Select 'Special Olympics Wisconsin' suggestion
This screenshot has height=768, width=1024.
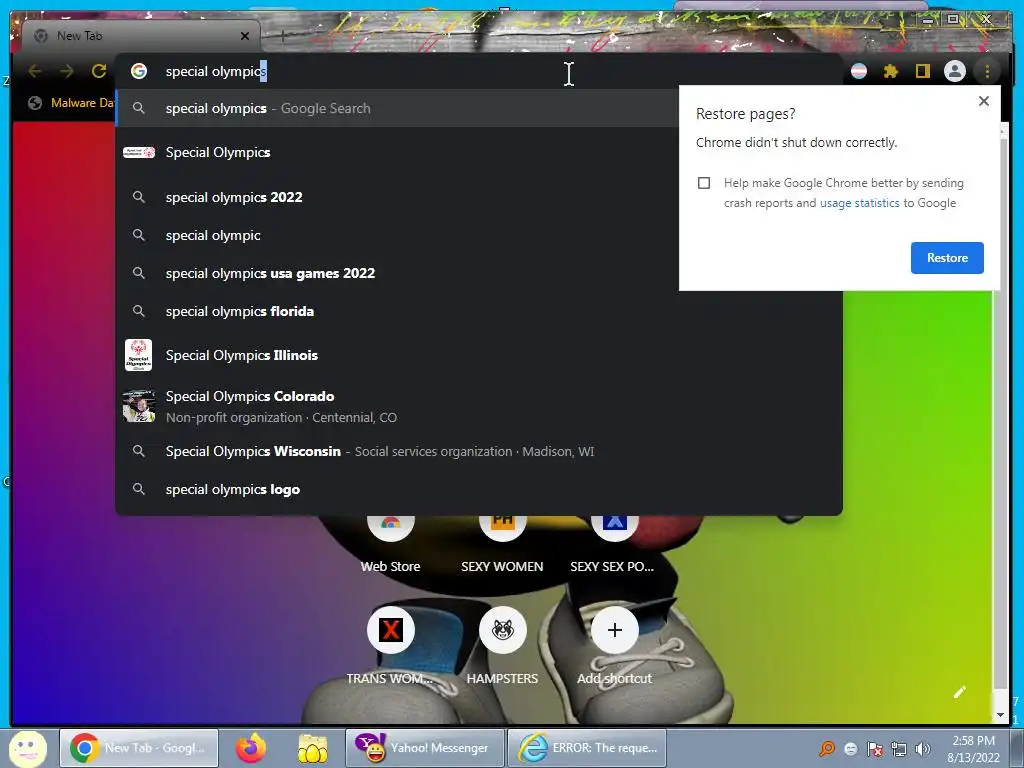[479, 451]
